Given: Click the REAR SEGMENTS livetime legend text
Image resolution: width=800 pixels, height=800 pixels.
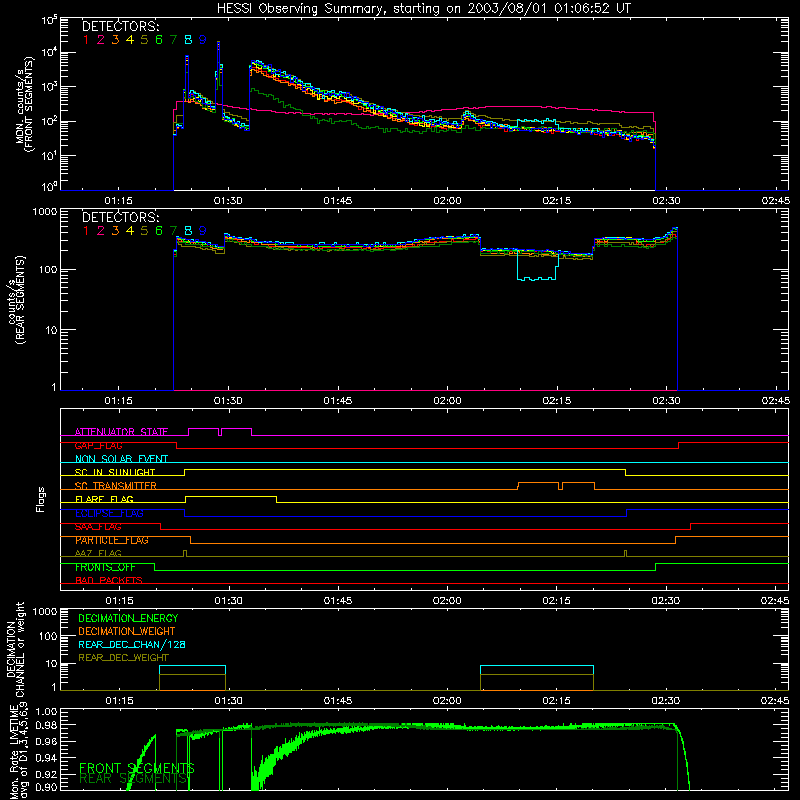Looking at the screenshot, I should (134, 779).
